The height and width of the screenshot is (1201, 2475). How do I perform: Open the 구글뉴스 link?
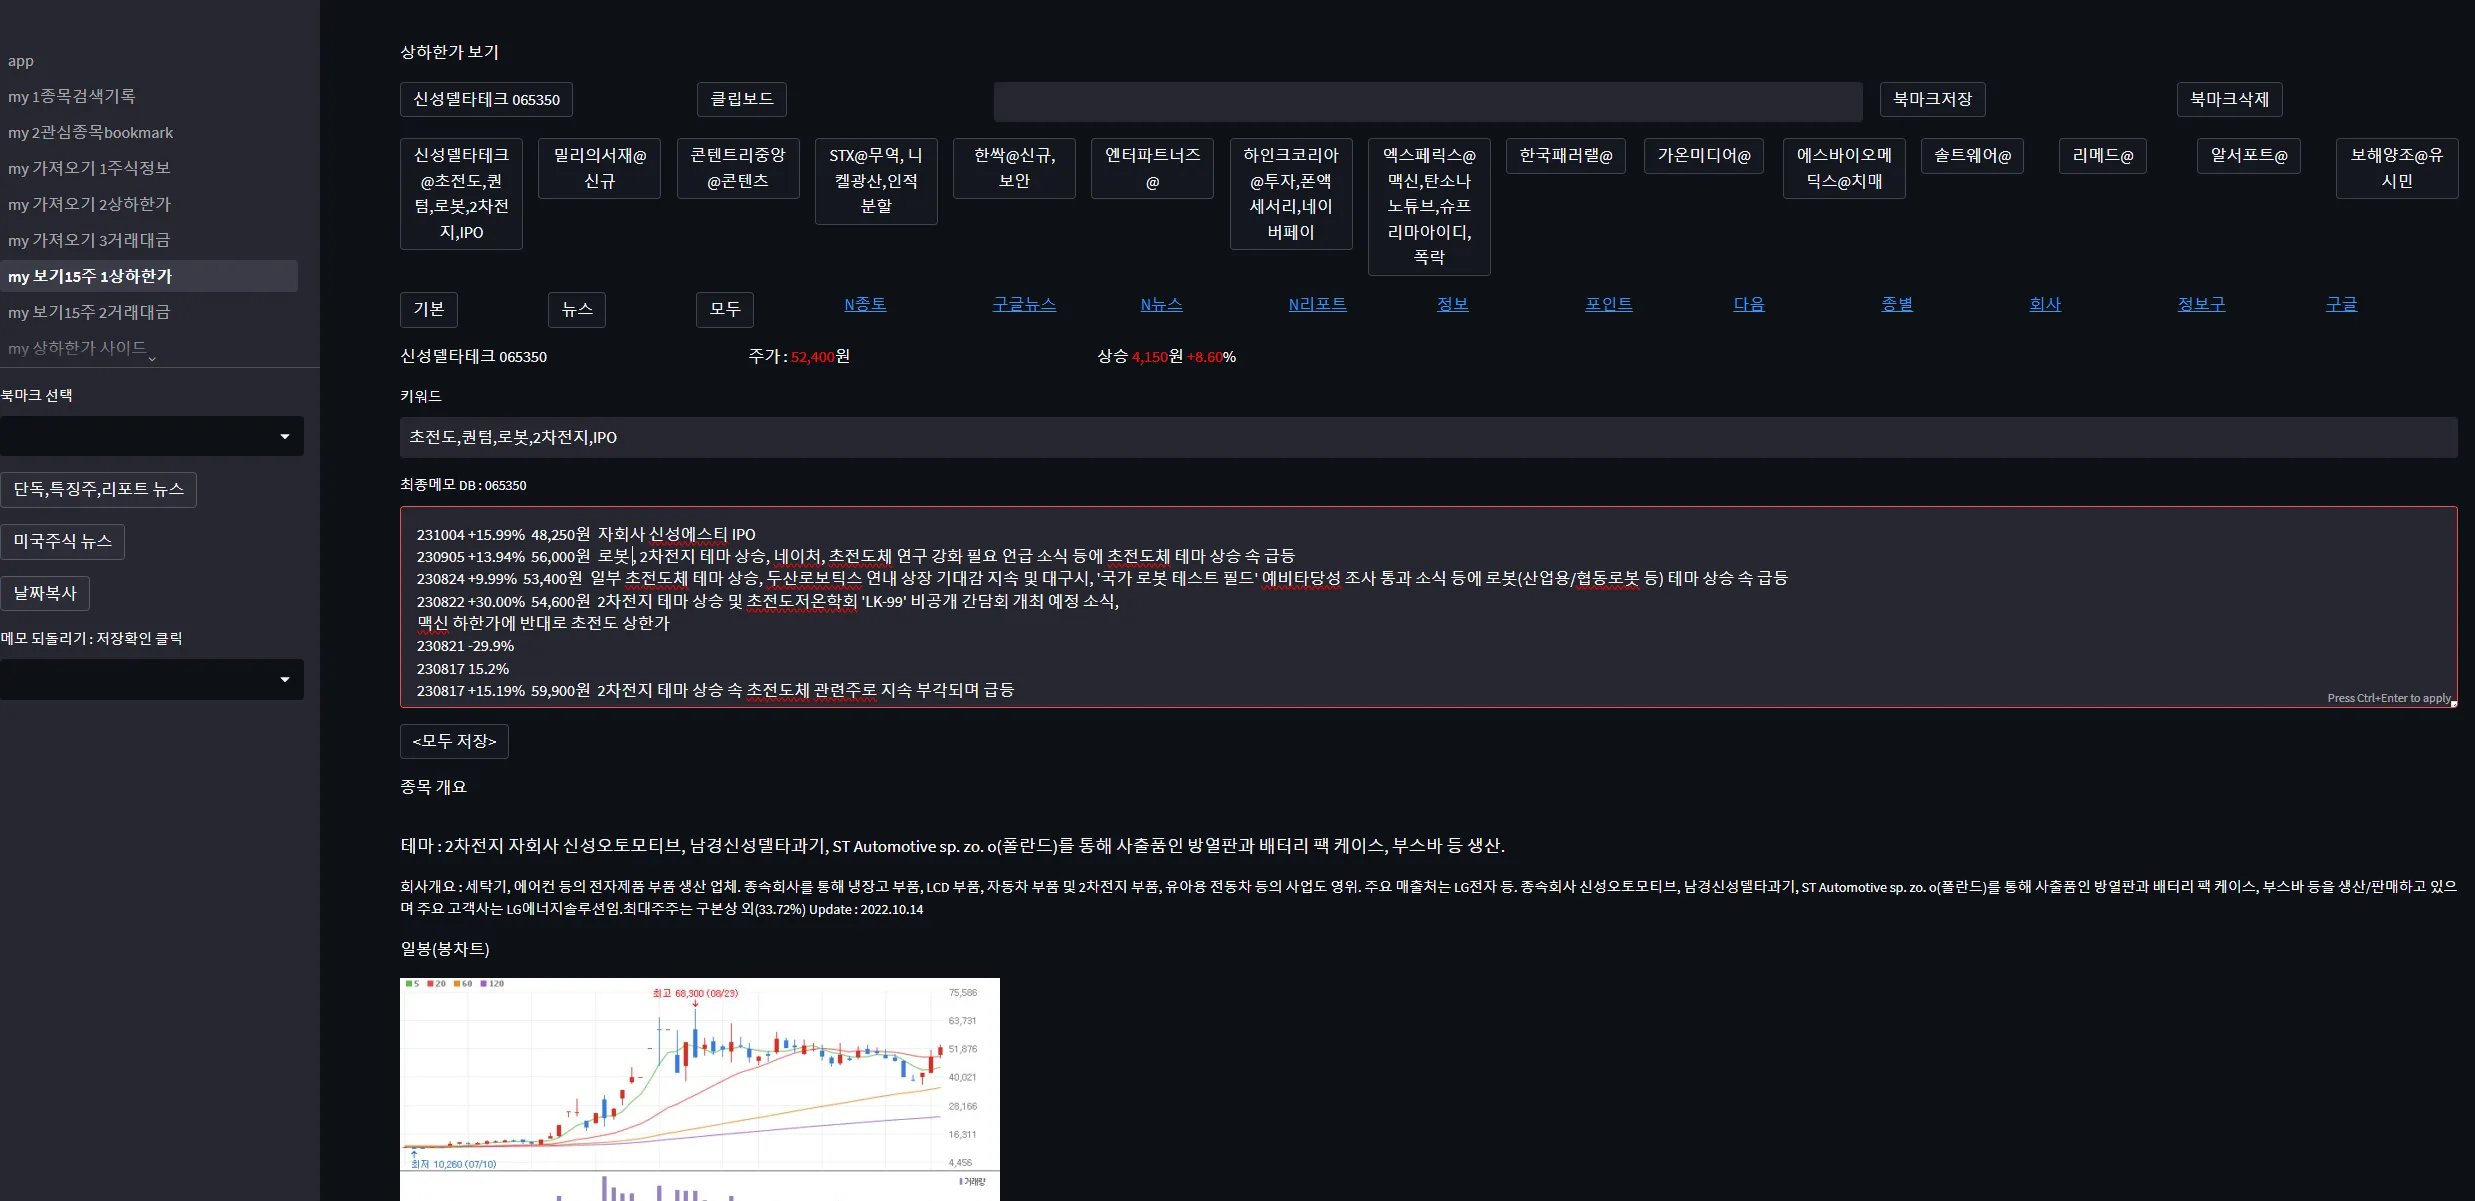pos(1024,304)
